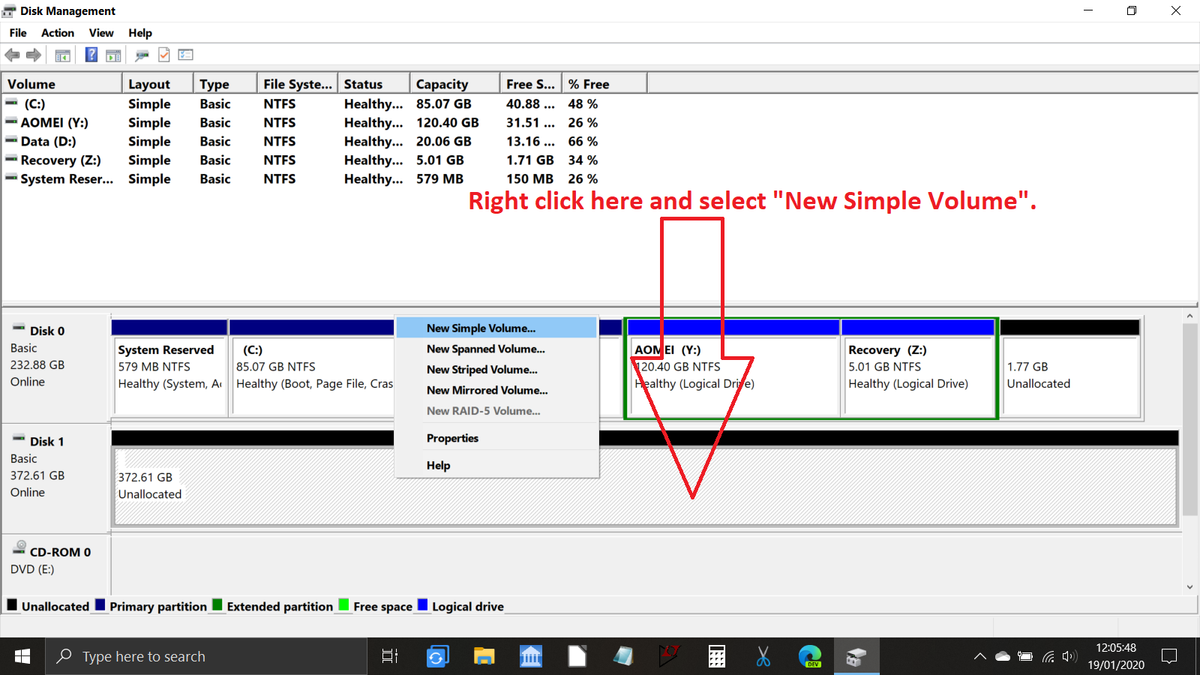This screenshot has height=675, width=1200.
Task: Open the View menu
Action: pos(101,33)
